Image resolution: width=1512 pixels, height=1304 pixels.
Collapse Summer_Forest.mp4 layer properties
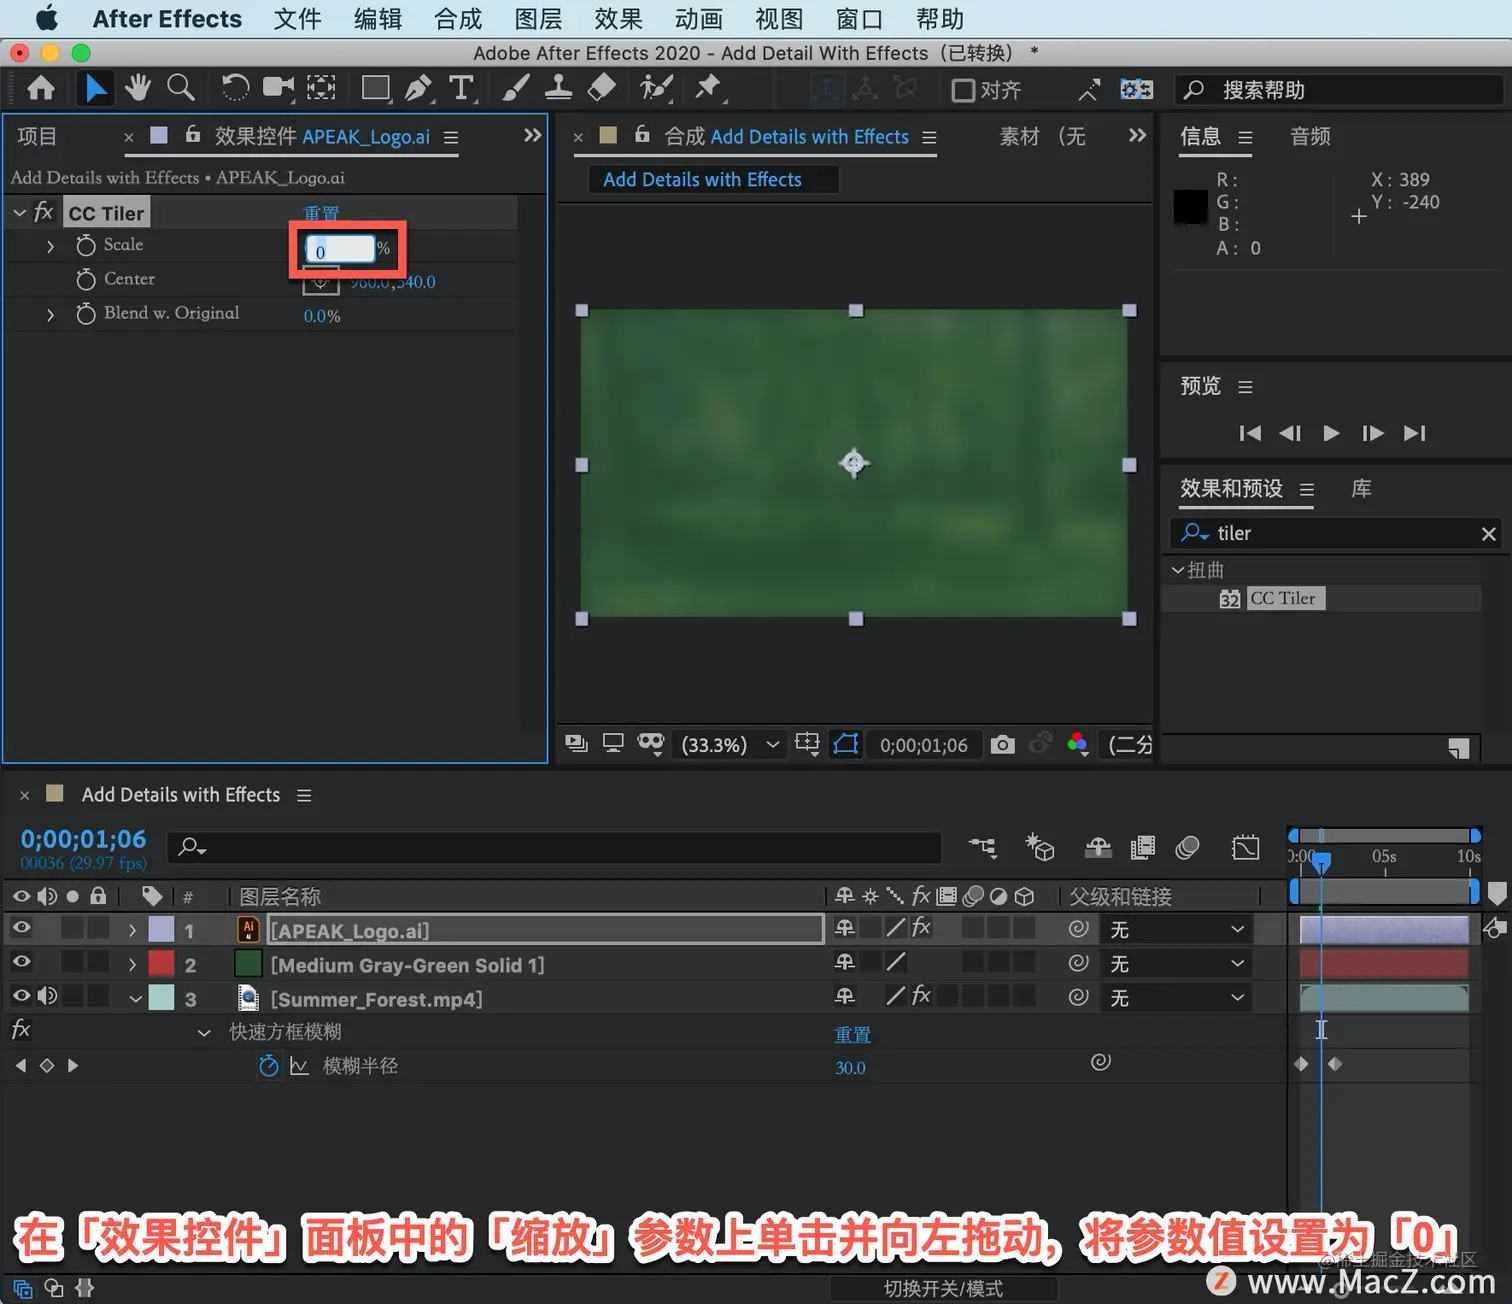(x=135, y=998)
